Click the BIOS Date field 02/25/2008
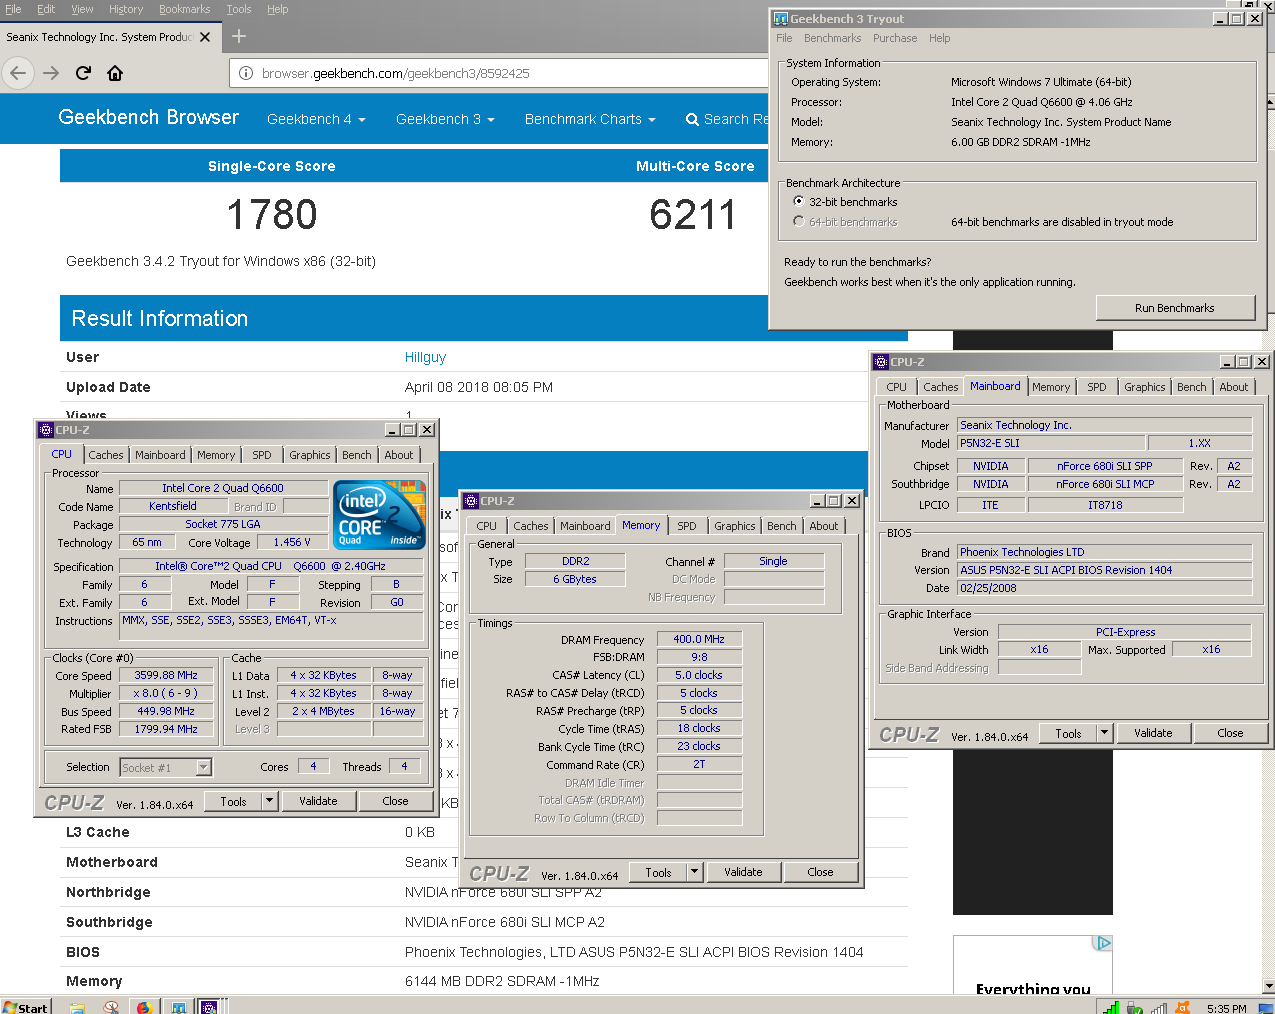This screenshot has width=1275, height=1014. [x=1104, y=588]
